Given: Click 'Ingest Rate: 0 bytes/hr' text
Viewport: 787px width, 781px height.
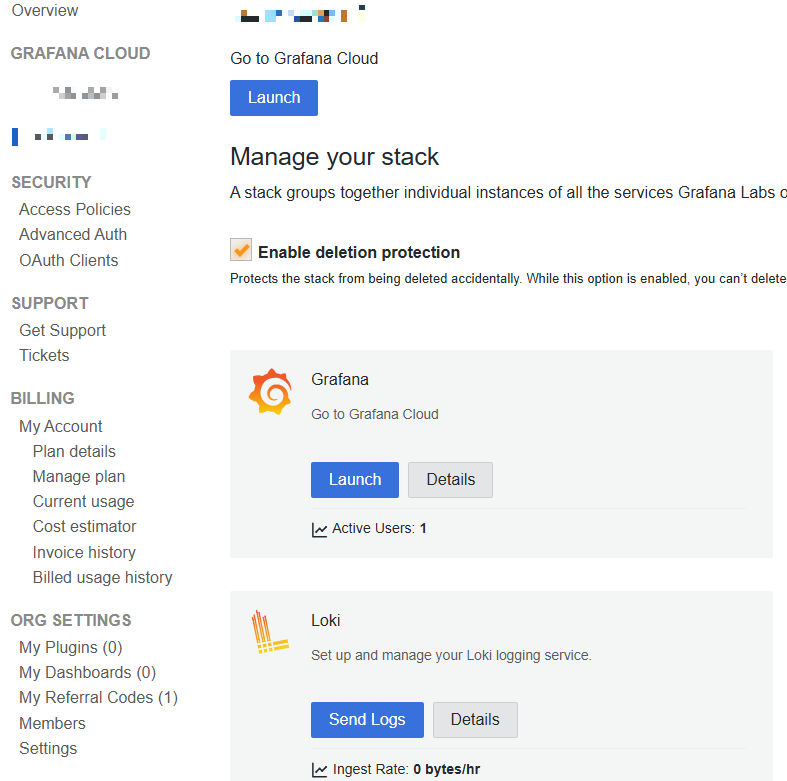Looking at the screenshot, I should [407, 769].
